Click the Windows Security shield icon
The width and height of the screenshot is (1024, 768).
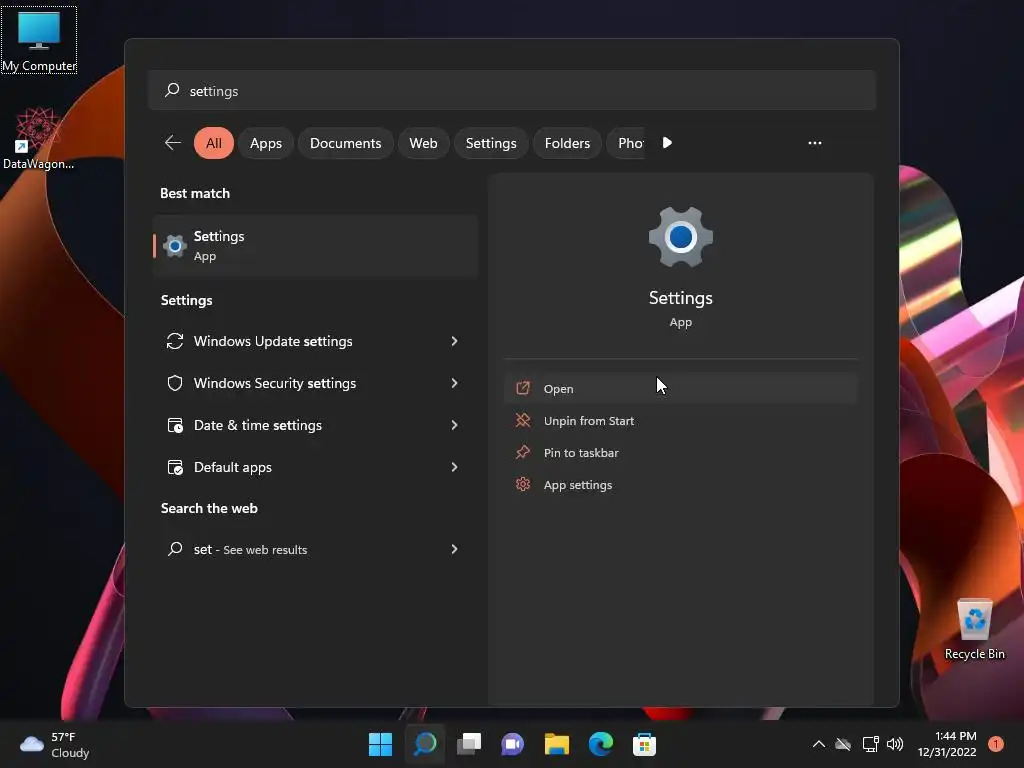click(175, 383)
